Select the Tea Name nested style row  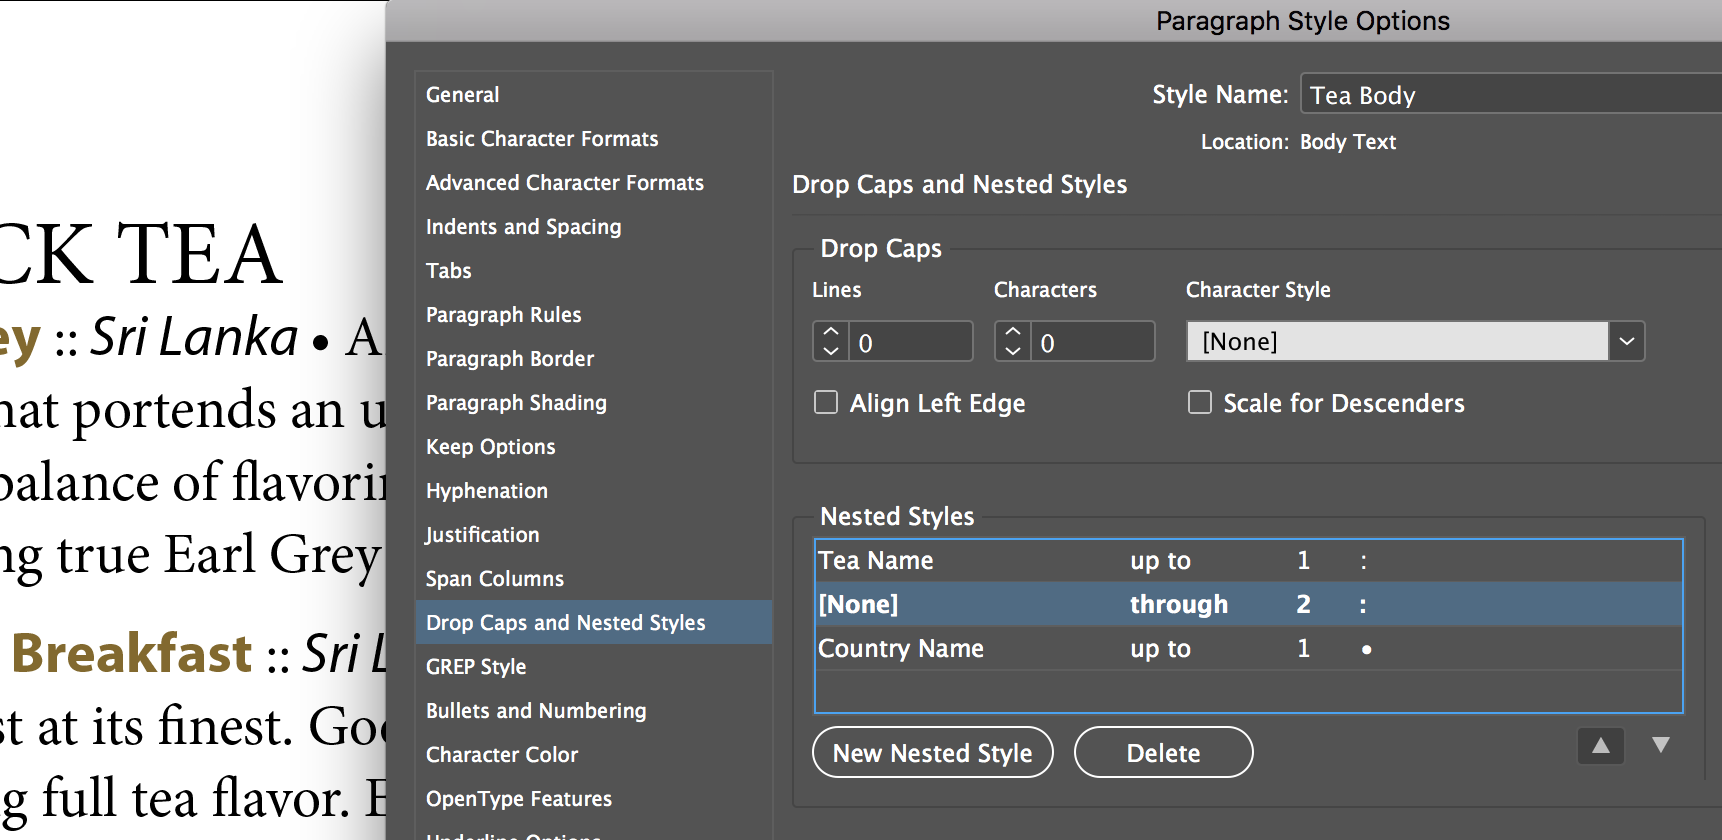[1249, 561]
